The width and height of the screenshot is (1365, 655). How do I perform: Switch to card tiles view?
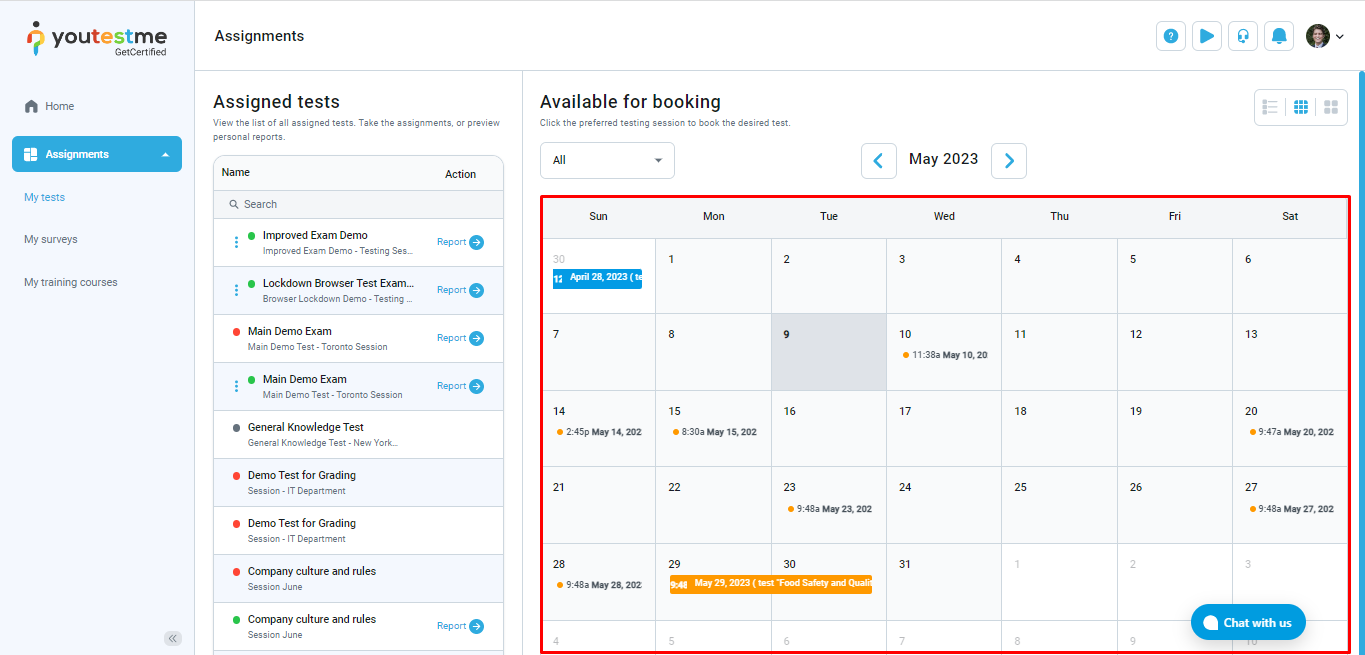1331,107
